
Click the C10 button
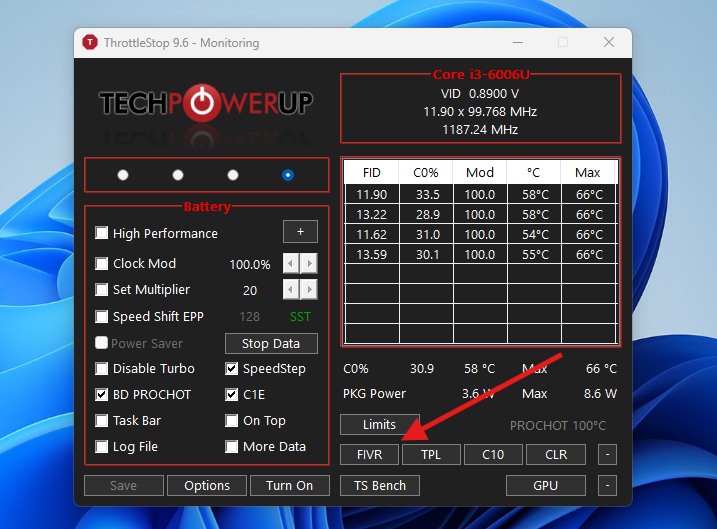[x=493, y=454]
